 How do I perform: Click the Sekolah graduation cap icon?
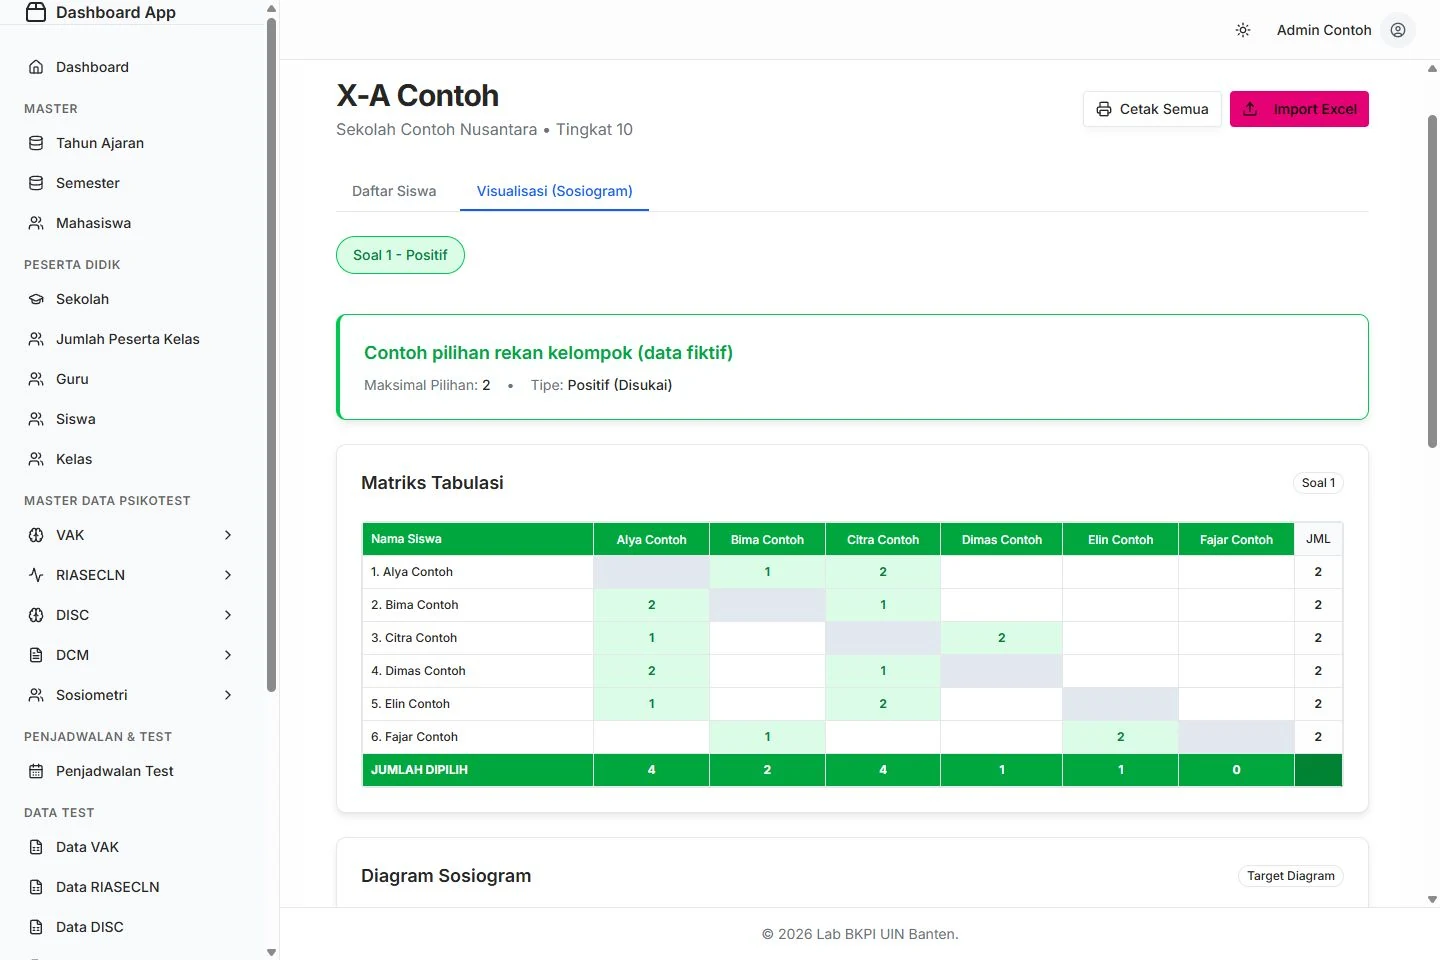(36, 299)
